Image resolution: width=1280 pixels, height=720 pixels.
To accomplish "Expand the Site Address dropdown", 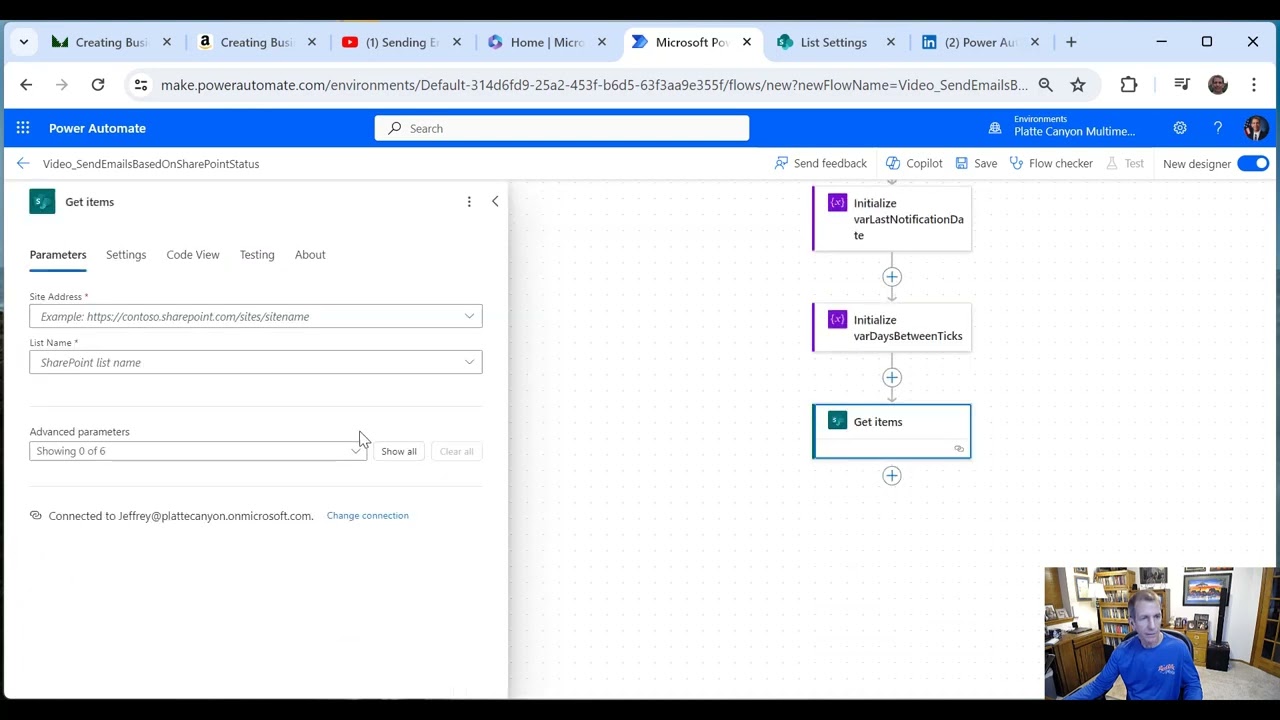I will (469, 316).
